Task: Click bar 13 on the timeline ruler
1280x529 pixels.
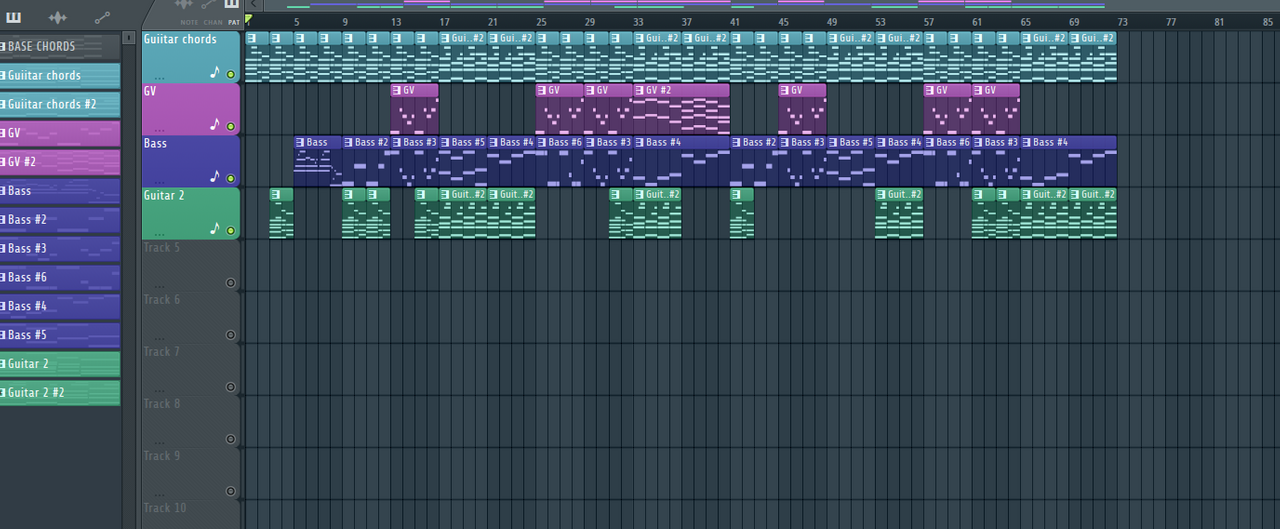Action: [x=397, y=21]
